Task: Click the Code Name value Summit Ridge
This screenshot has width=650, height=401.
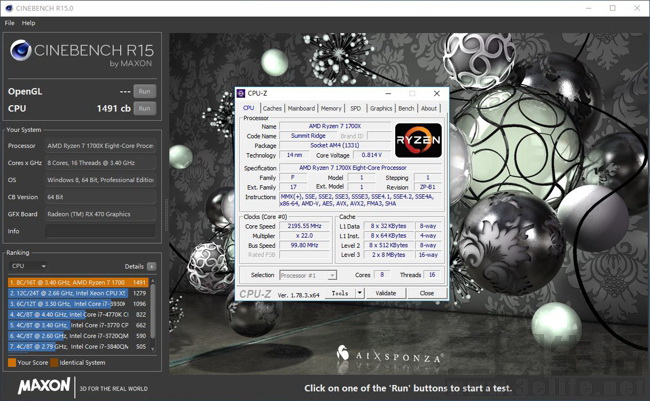Action: point(308,136)
